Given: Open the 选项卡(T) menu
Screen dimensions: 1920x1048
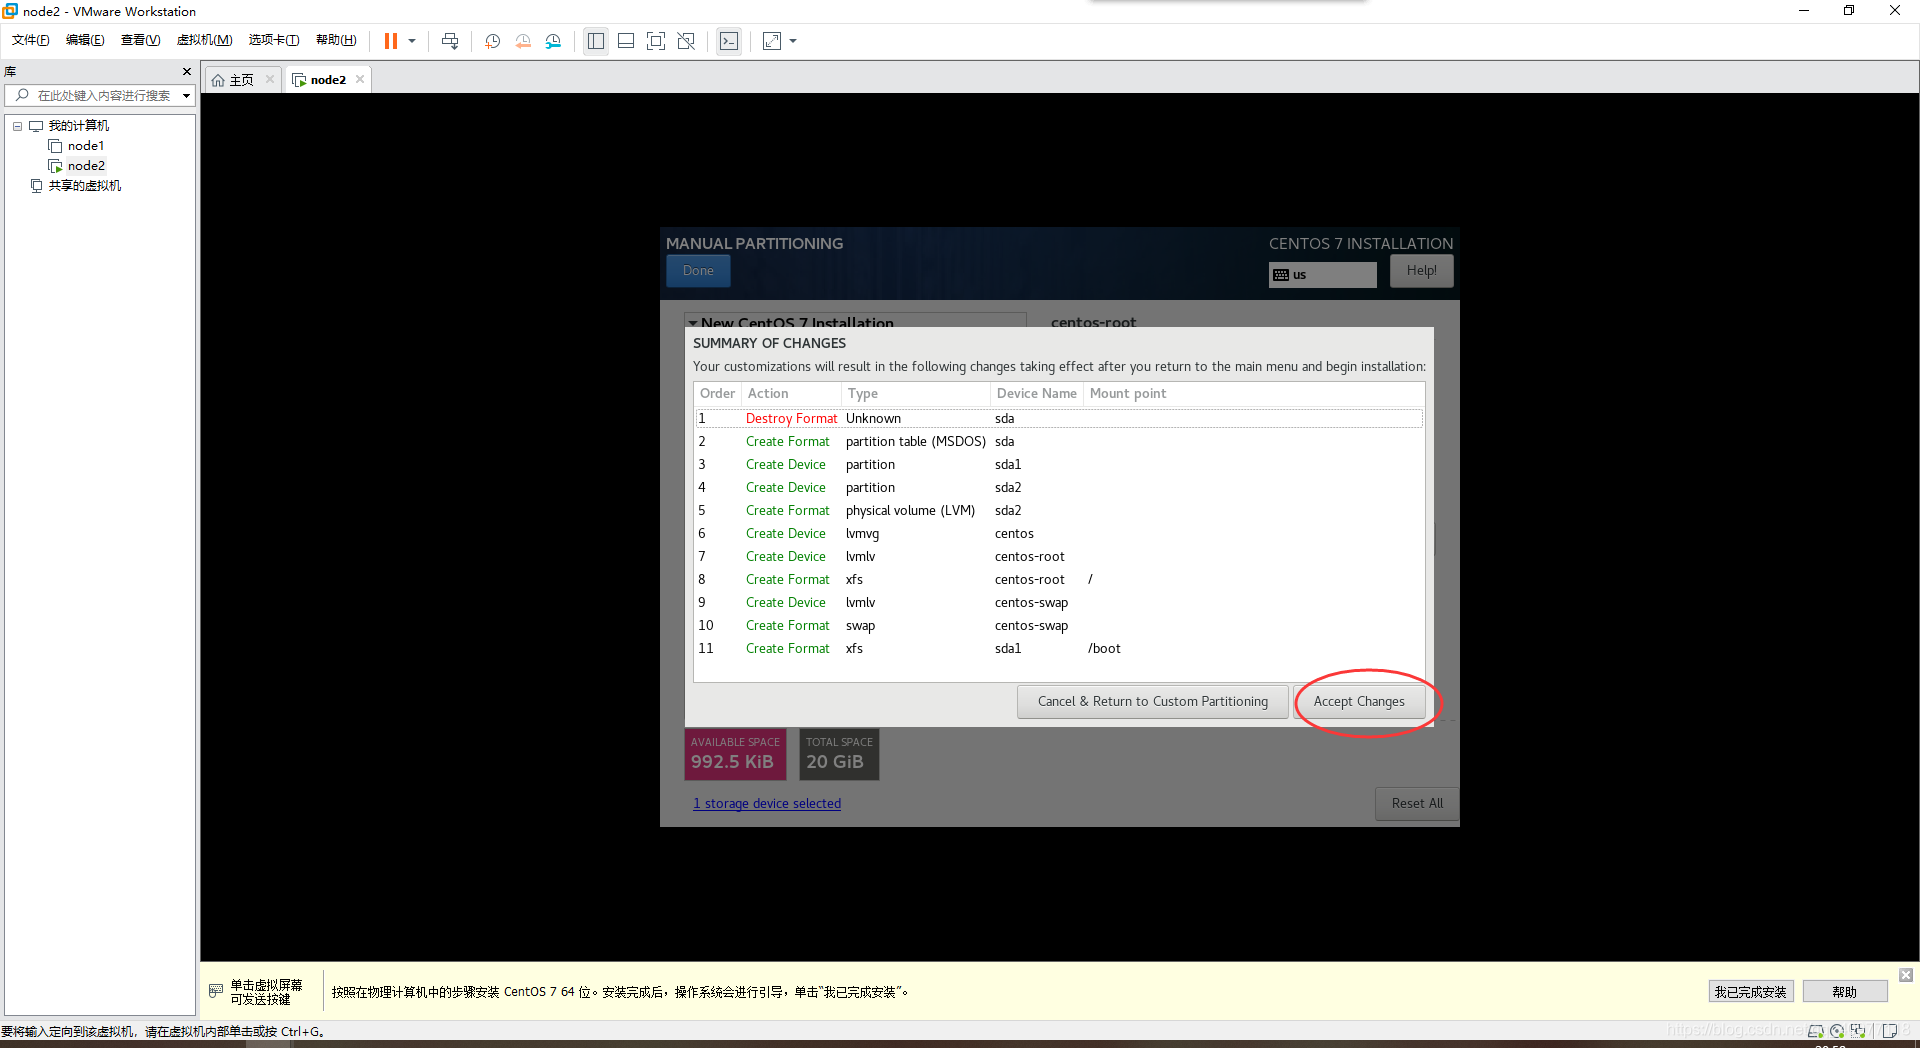Looking at the screenshot, I should (274, 40).
